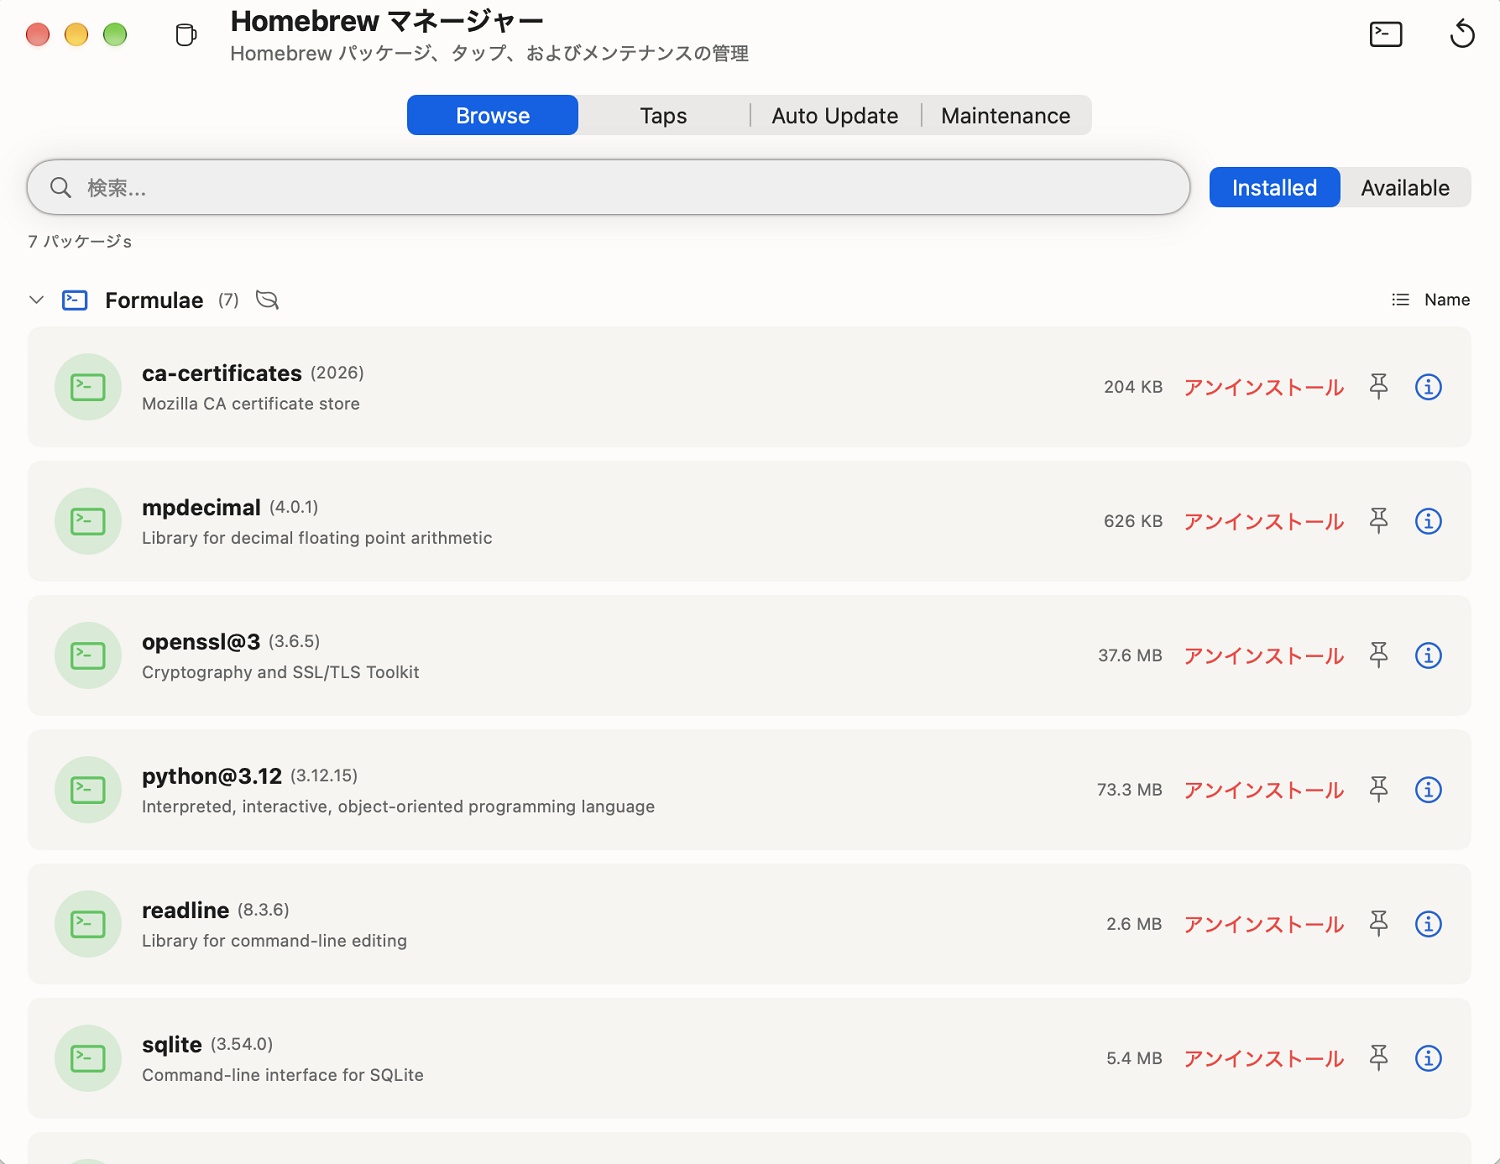The image size is (1500, 1164).
Task: Open the terminal icon in the title bar
Action: [1385, 34]
